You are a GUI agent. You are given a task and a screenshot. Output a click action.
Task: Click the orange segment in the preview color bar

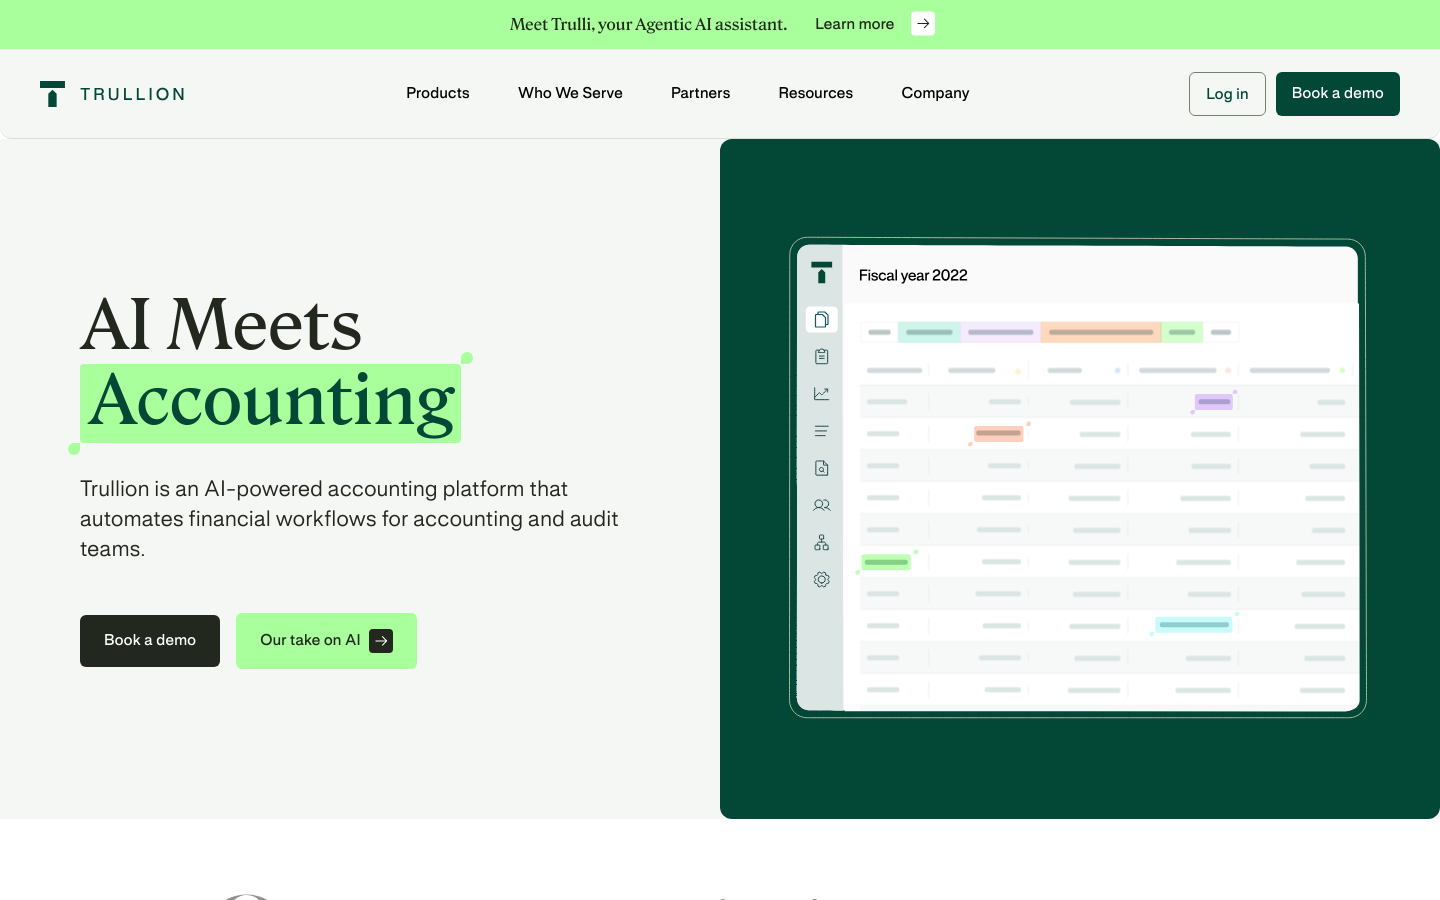1100,332
